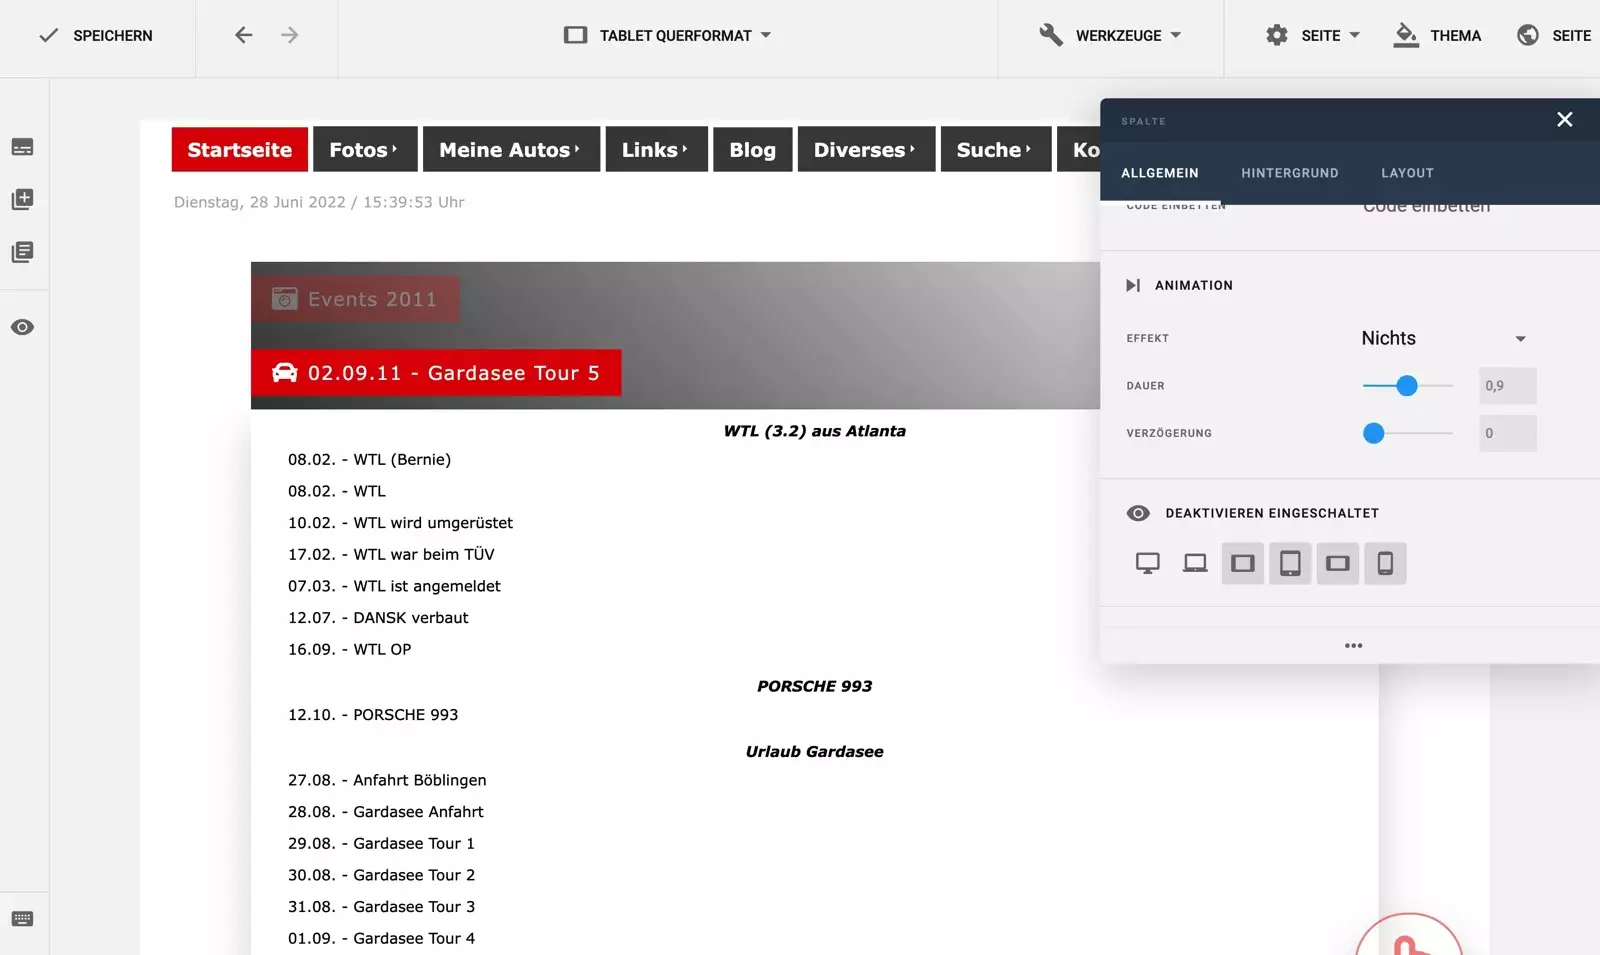Screen dimensions: 1600x955
Task: Click the add section icon in left sidebar
Action: coord(22,199)
